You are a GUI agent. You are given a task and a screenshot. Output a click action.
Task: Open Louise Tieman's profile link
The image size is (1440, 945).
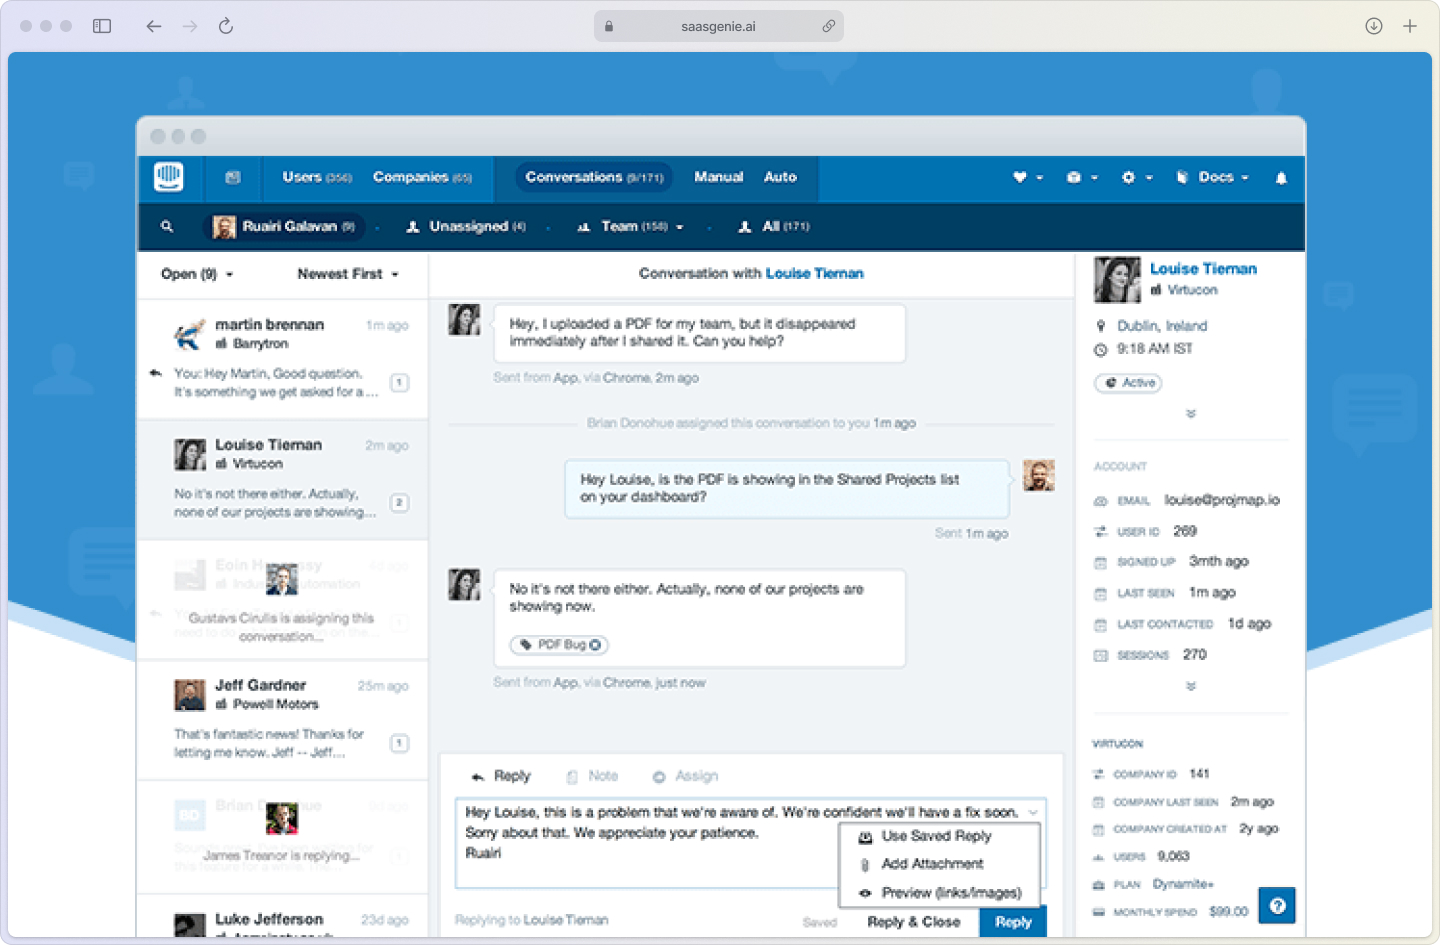tap(1203, 268)
